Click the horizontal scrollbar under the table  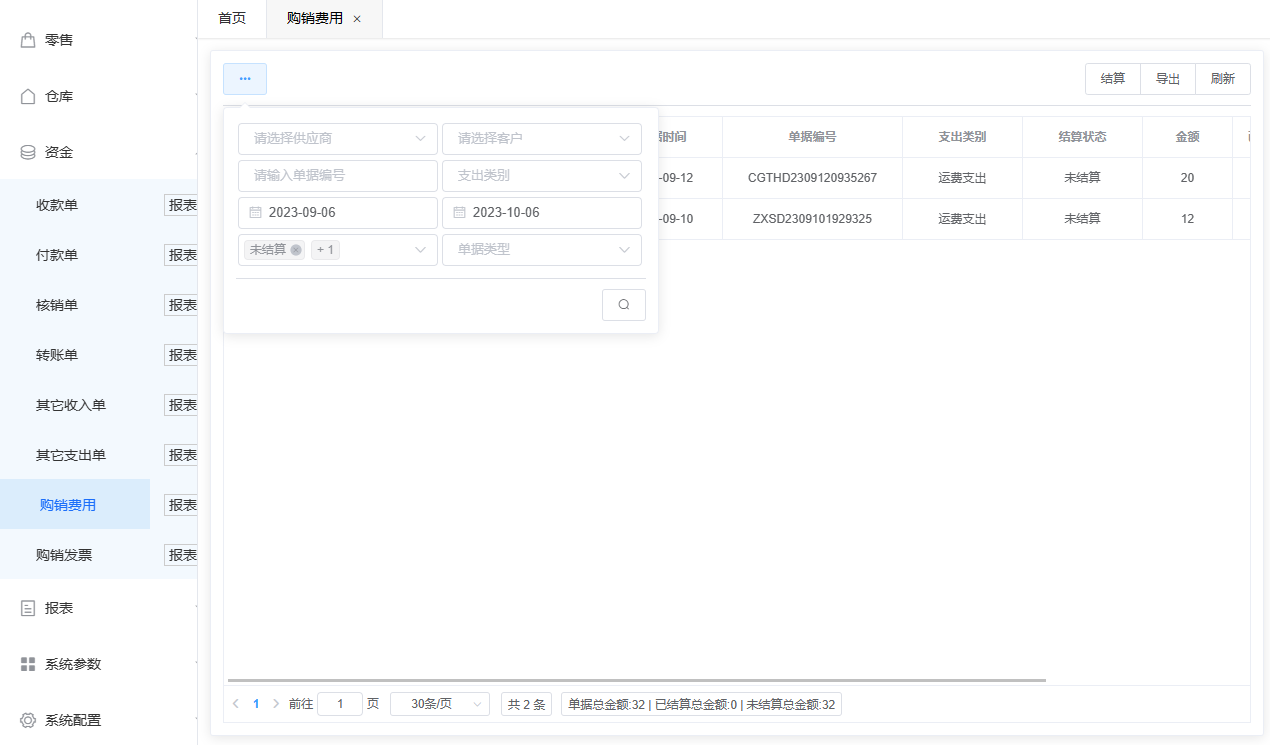pos(636,680)
